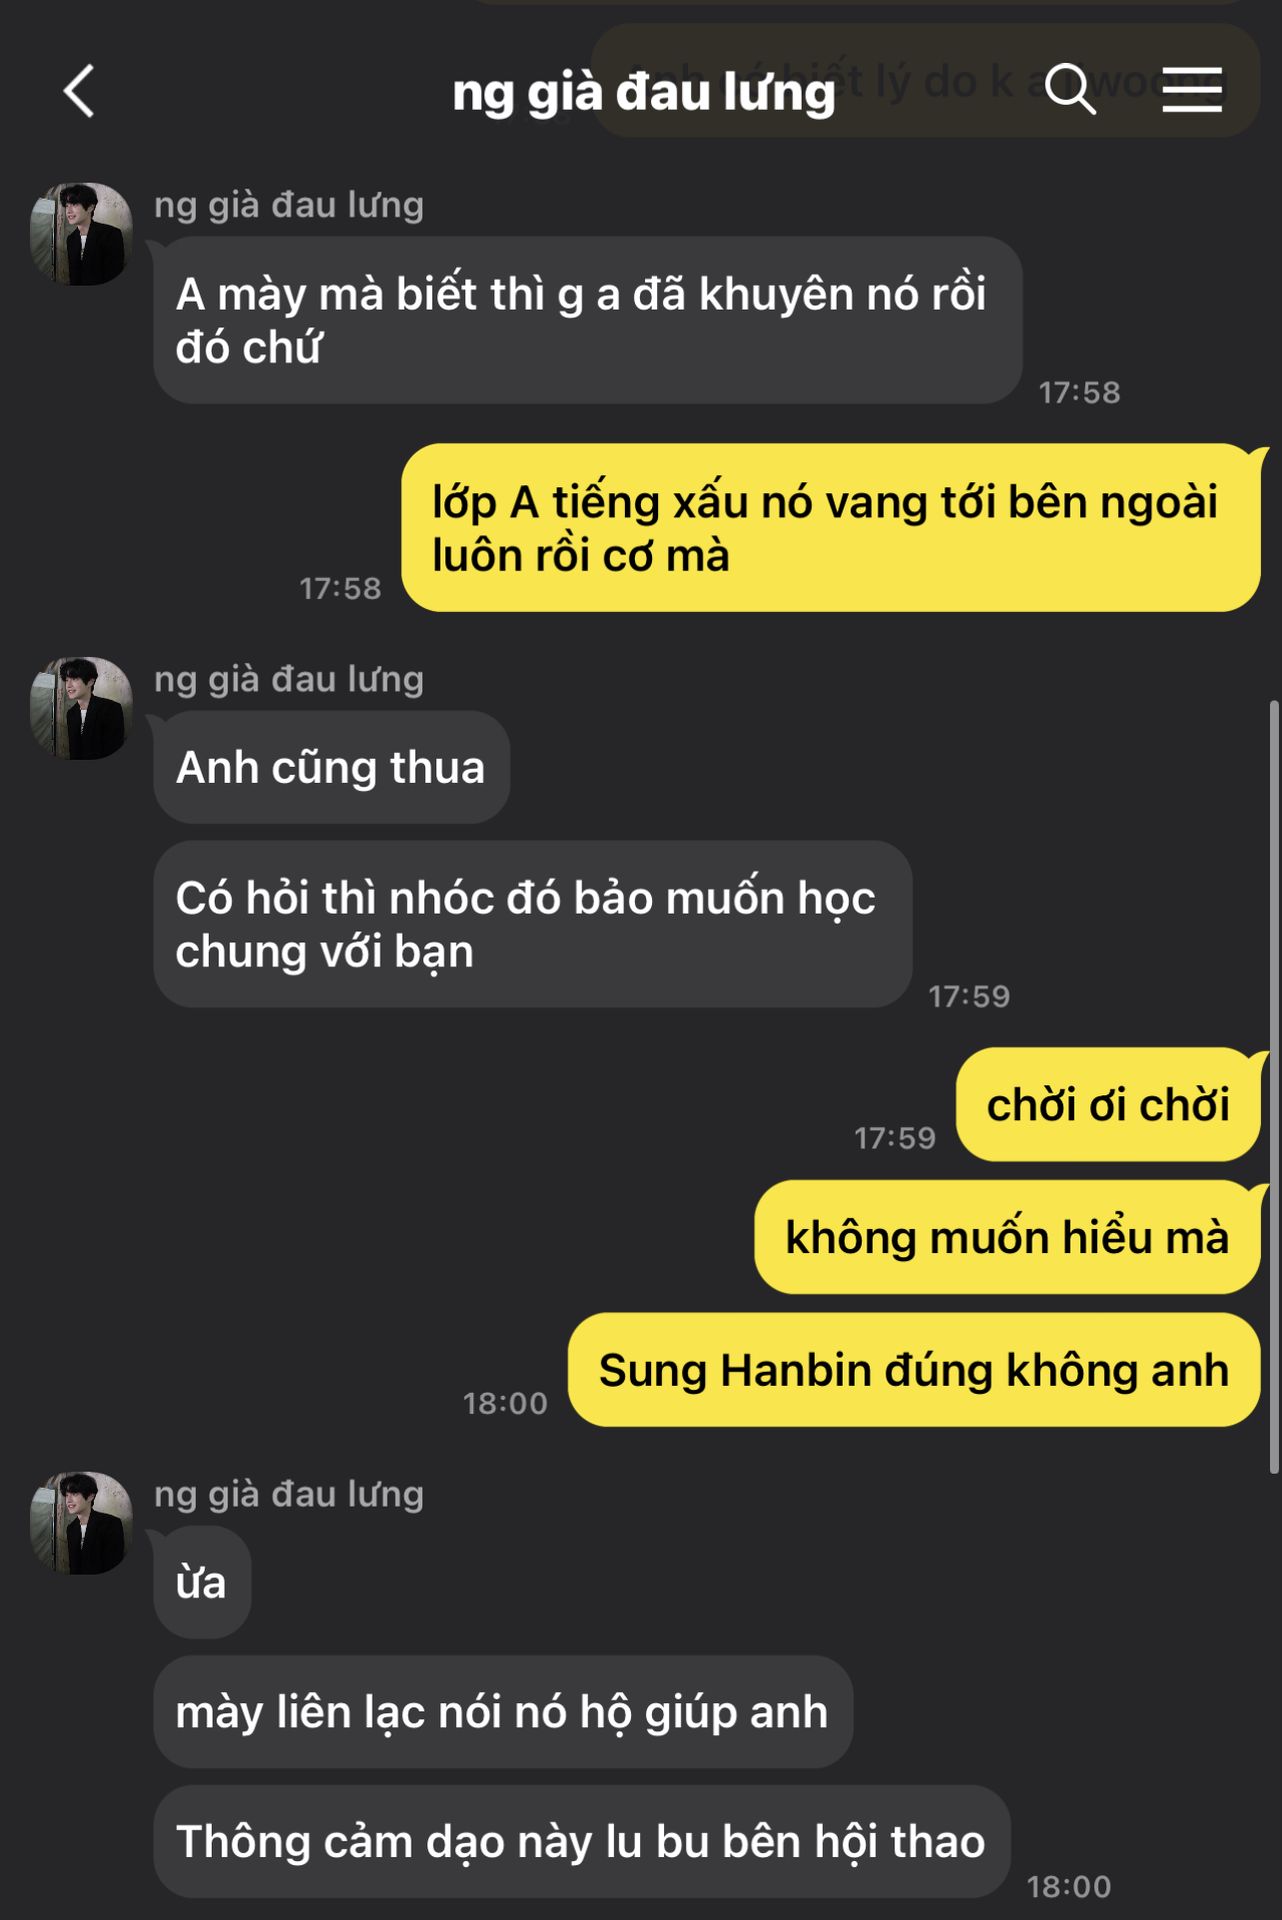Image resolution: width=1282 pixels, height=1920 pixels.
Task: Open the search icon in header
Action: point(1070,88)
